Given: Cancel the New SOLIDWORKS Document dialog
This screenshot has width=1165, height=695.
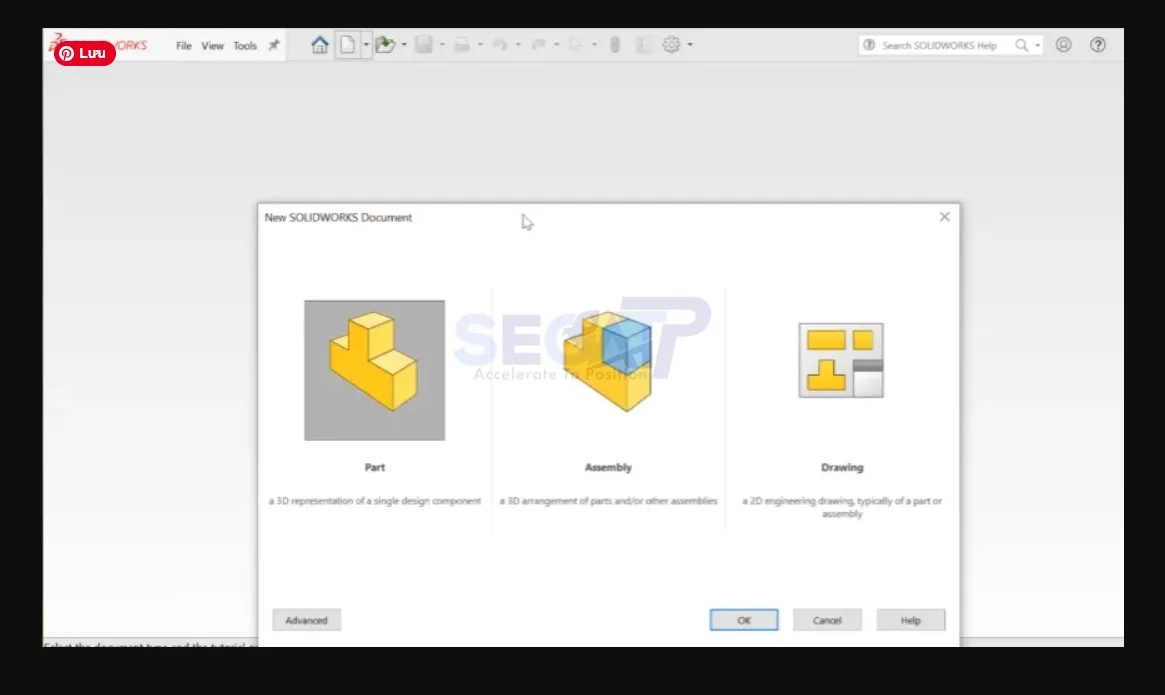Looking at the screenshot, I should click(x=828, y=620).
